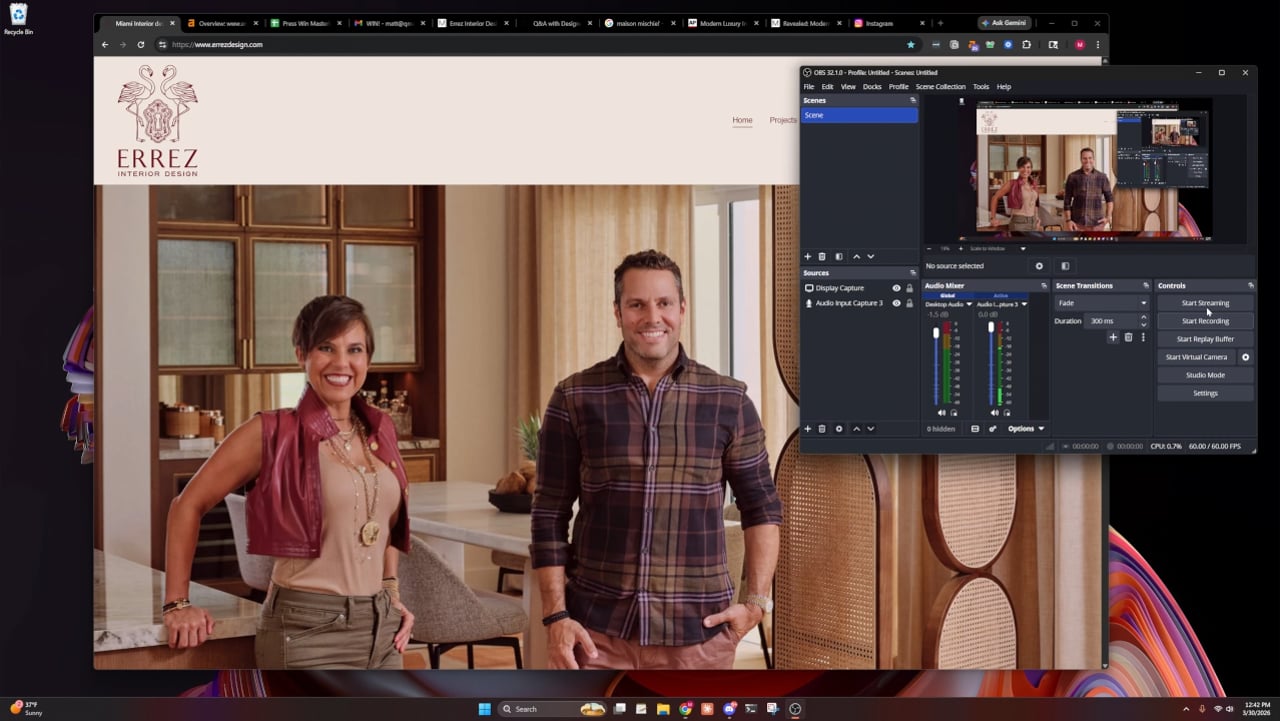
Task: Open the Scene Collection menu
Action: 940,87
